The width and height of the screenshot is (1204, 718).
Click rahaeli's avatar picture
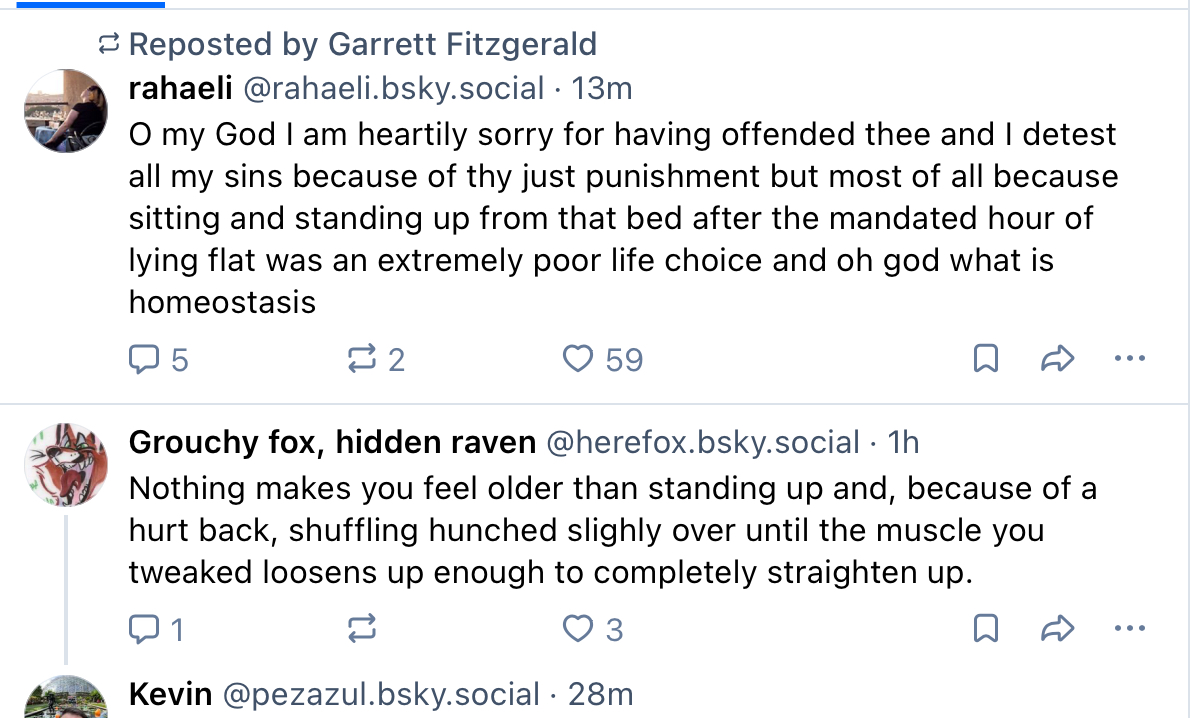pos(65,110)
